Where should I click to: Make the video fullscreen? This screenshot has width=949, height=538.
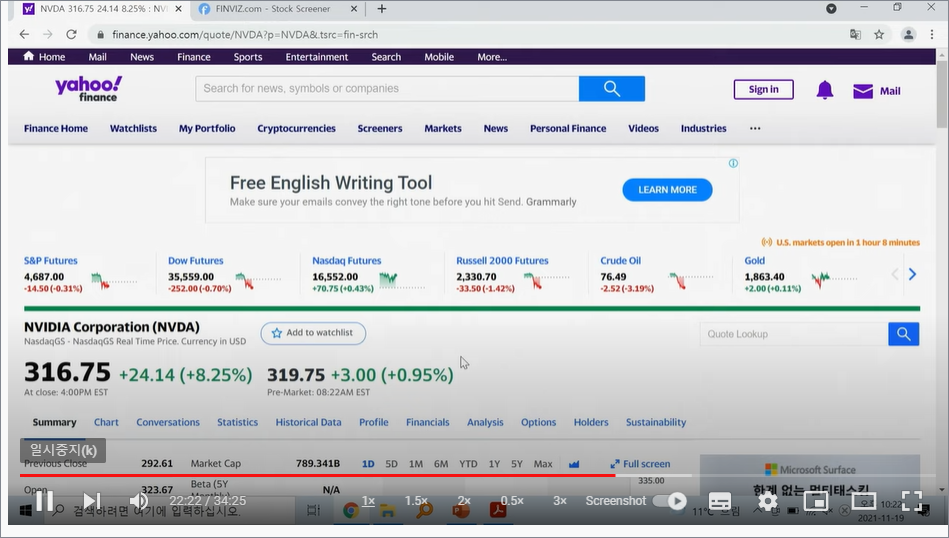pos(911,501)
